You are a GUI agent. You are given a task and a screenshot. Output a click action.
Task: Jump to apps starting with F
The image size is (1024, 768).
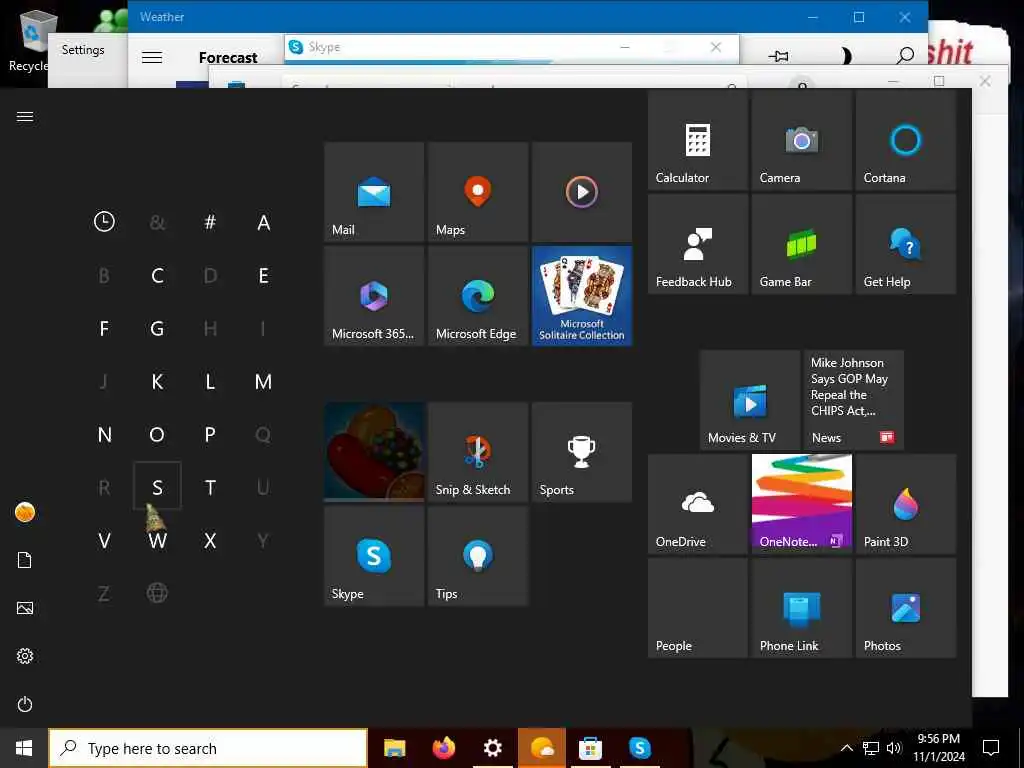(104, 328)
